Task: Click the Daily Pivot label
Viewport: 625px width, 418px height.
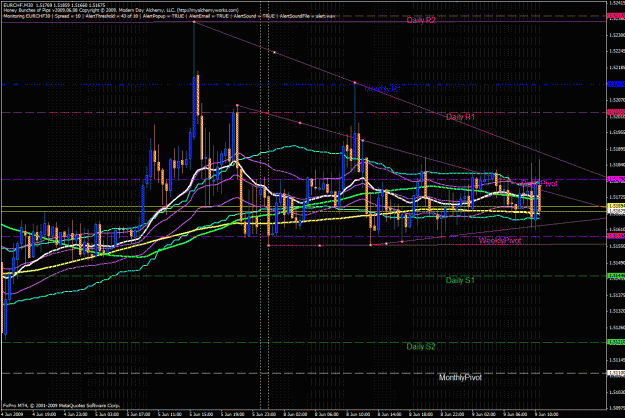Action: pos(539,184)
